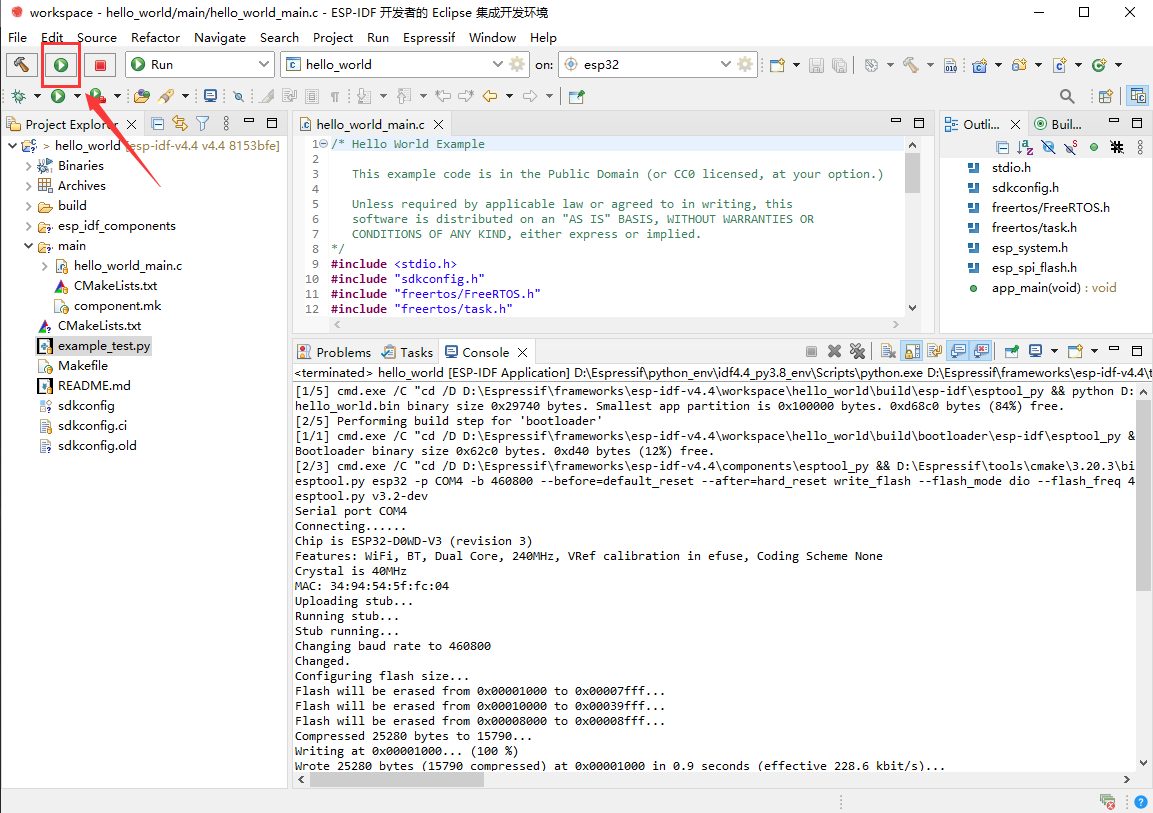The image size is (1153, 813).
Task: Open the Project menu
Action: coord(332,37)
